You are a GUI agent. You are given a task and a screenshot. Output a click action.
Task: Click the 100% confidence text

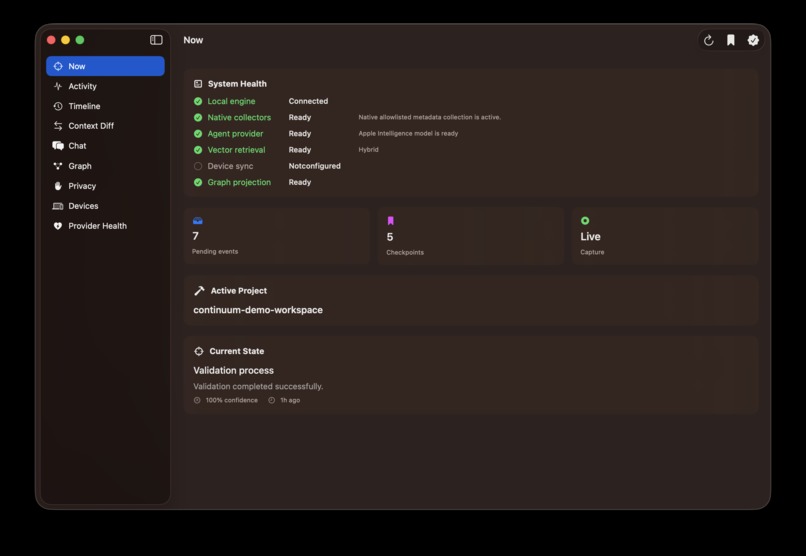pos(232,400)
